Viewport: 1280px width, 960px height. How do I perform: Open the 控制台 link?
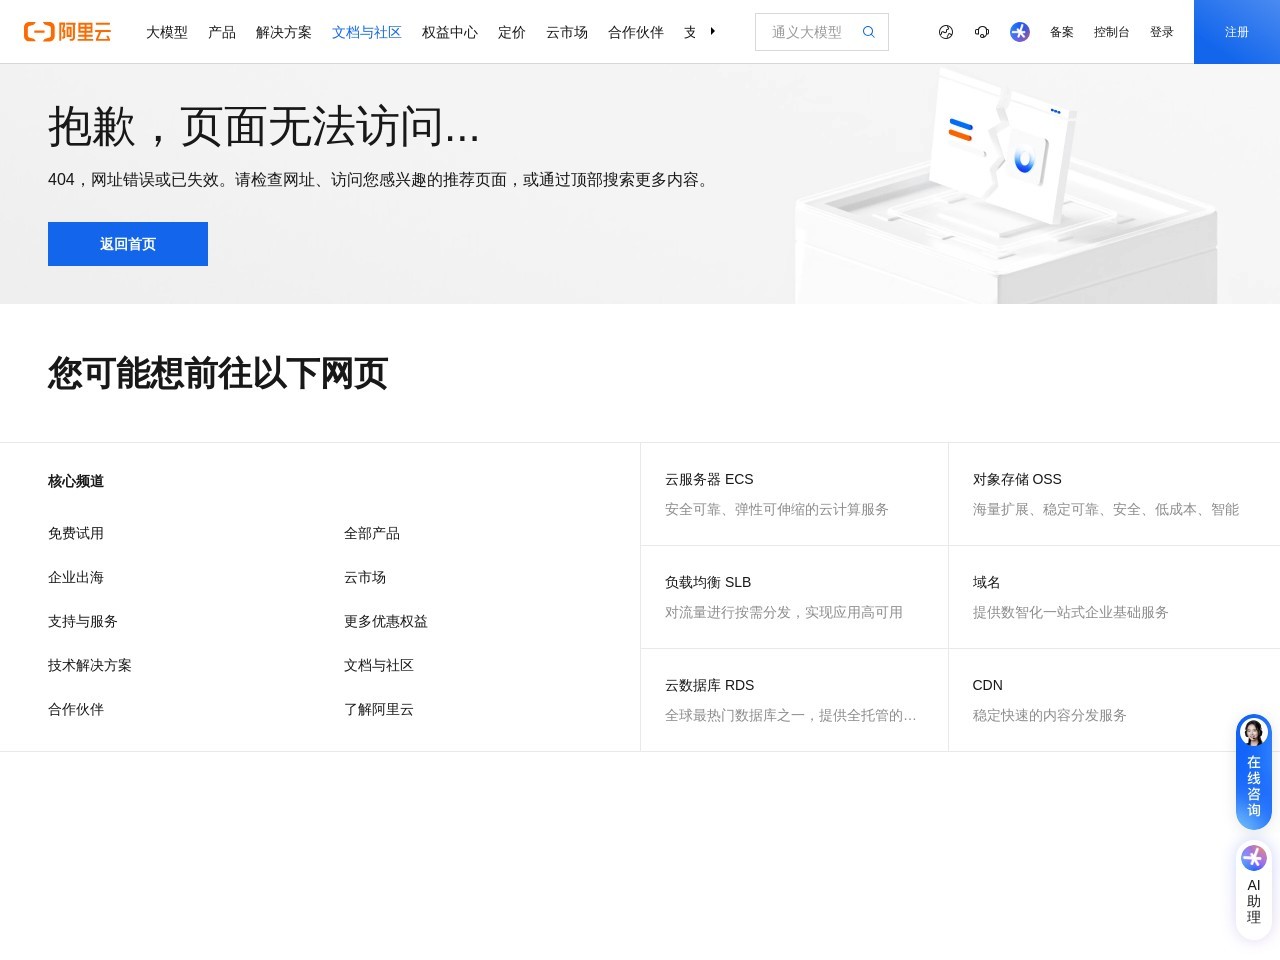tap(1112, 32)
